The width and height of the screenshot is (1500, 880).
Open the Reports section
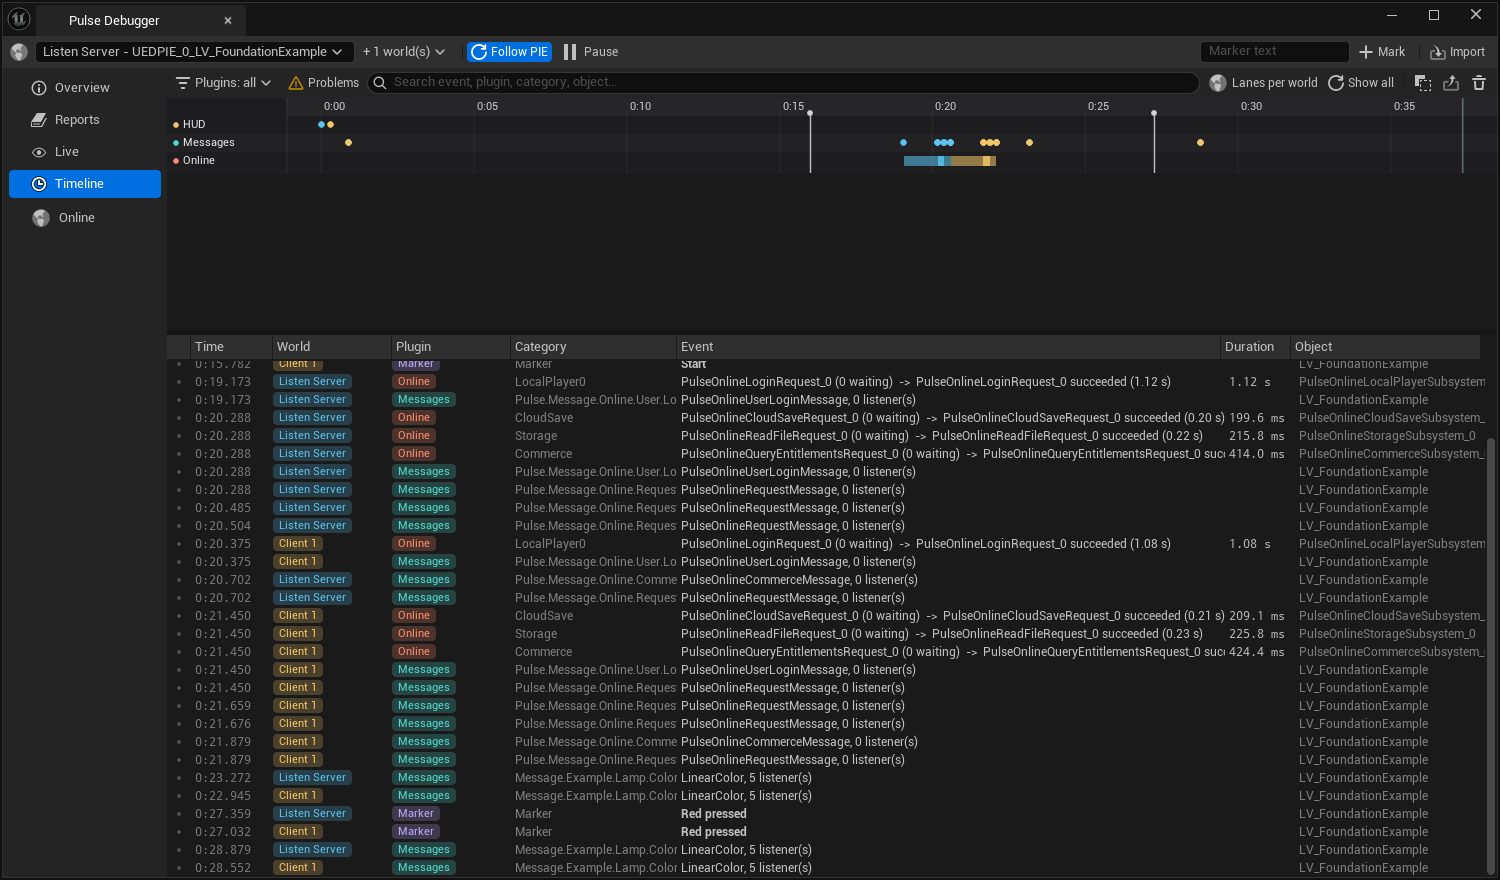(85, 120)
